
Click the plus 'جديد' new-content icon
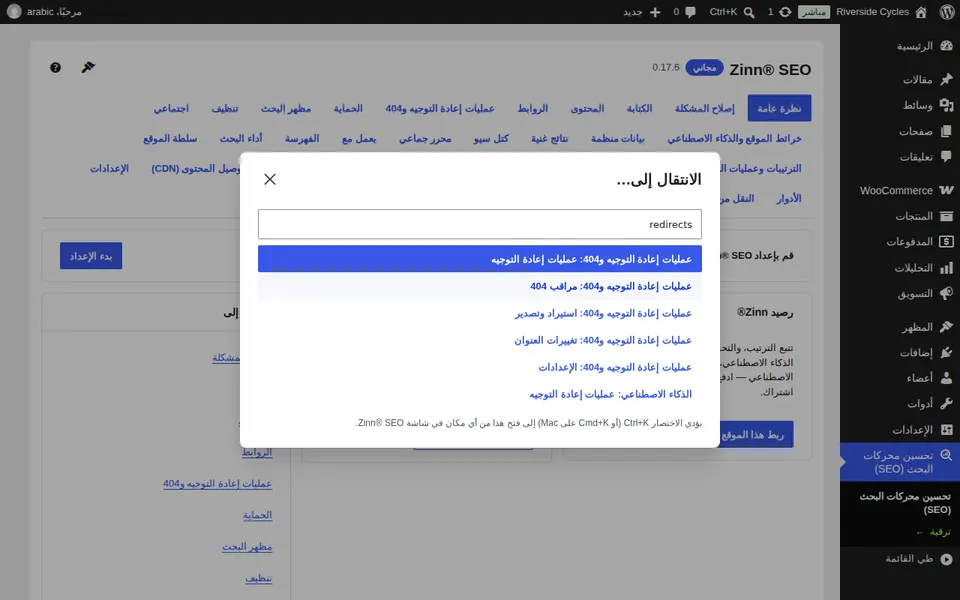[x=655, y=12]
